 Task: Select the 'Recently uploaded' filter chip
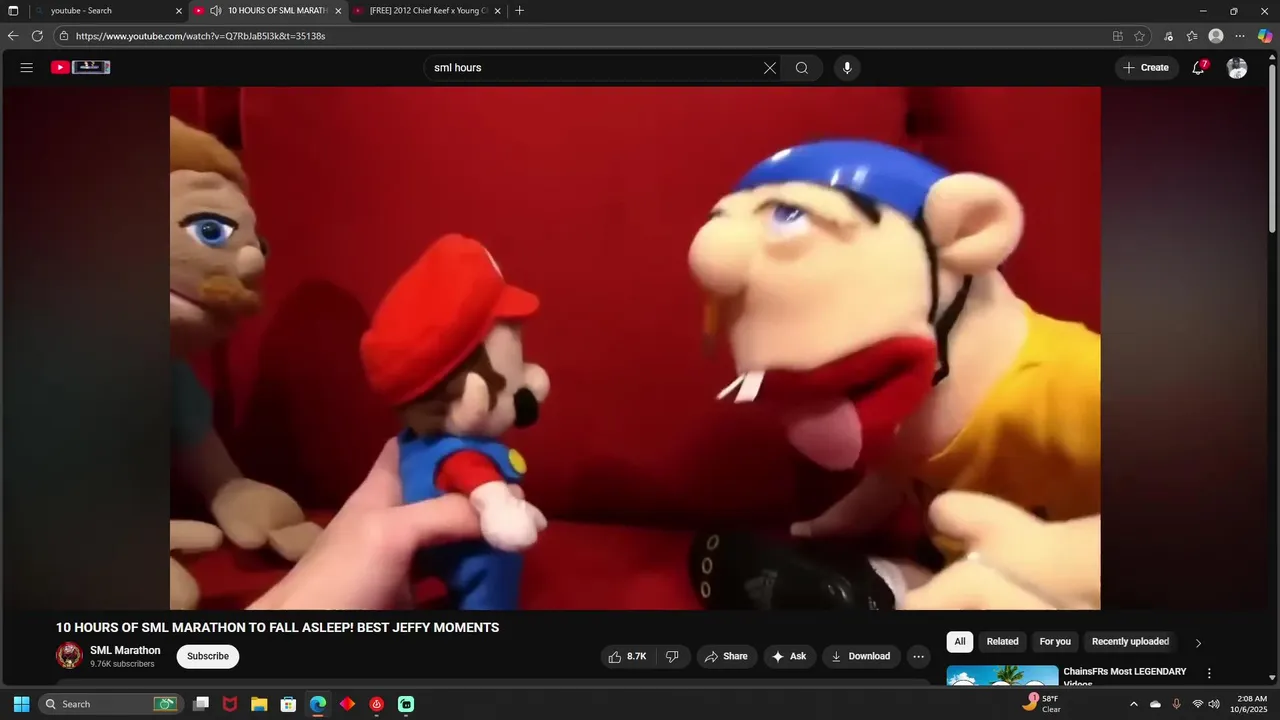coord(1130,642)
